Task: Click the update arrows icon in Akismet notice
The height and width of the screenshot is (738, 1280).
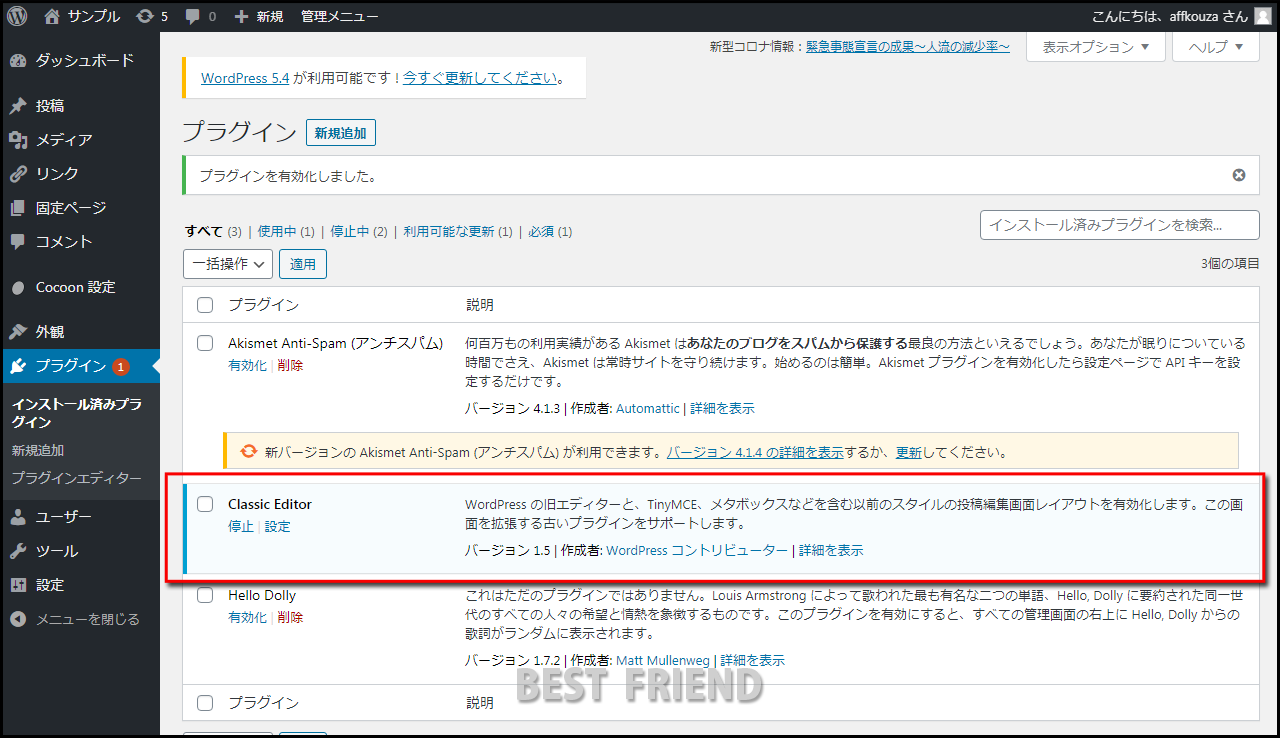Action: click(x=249, y=451)
